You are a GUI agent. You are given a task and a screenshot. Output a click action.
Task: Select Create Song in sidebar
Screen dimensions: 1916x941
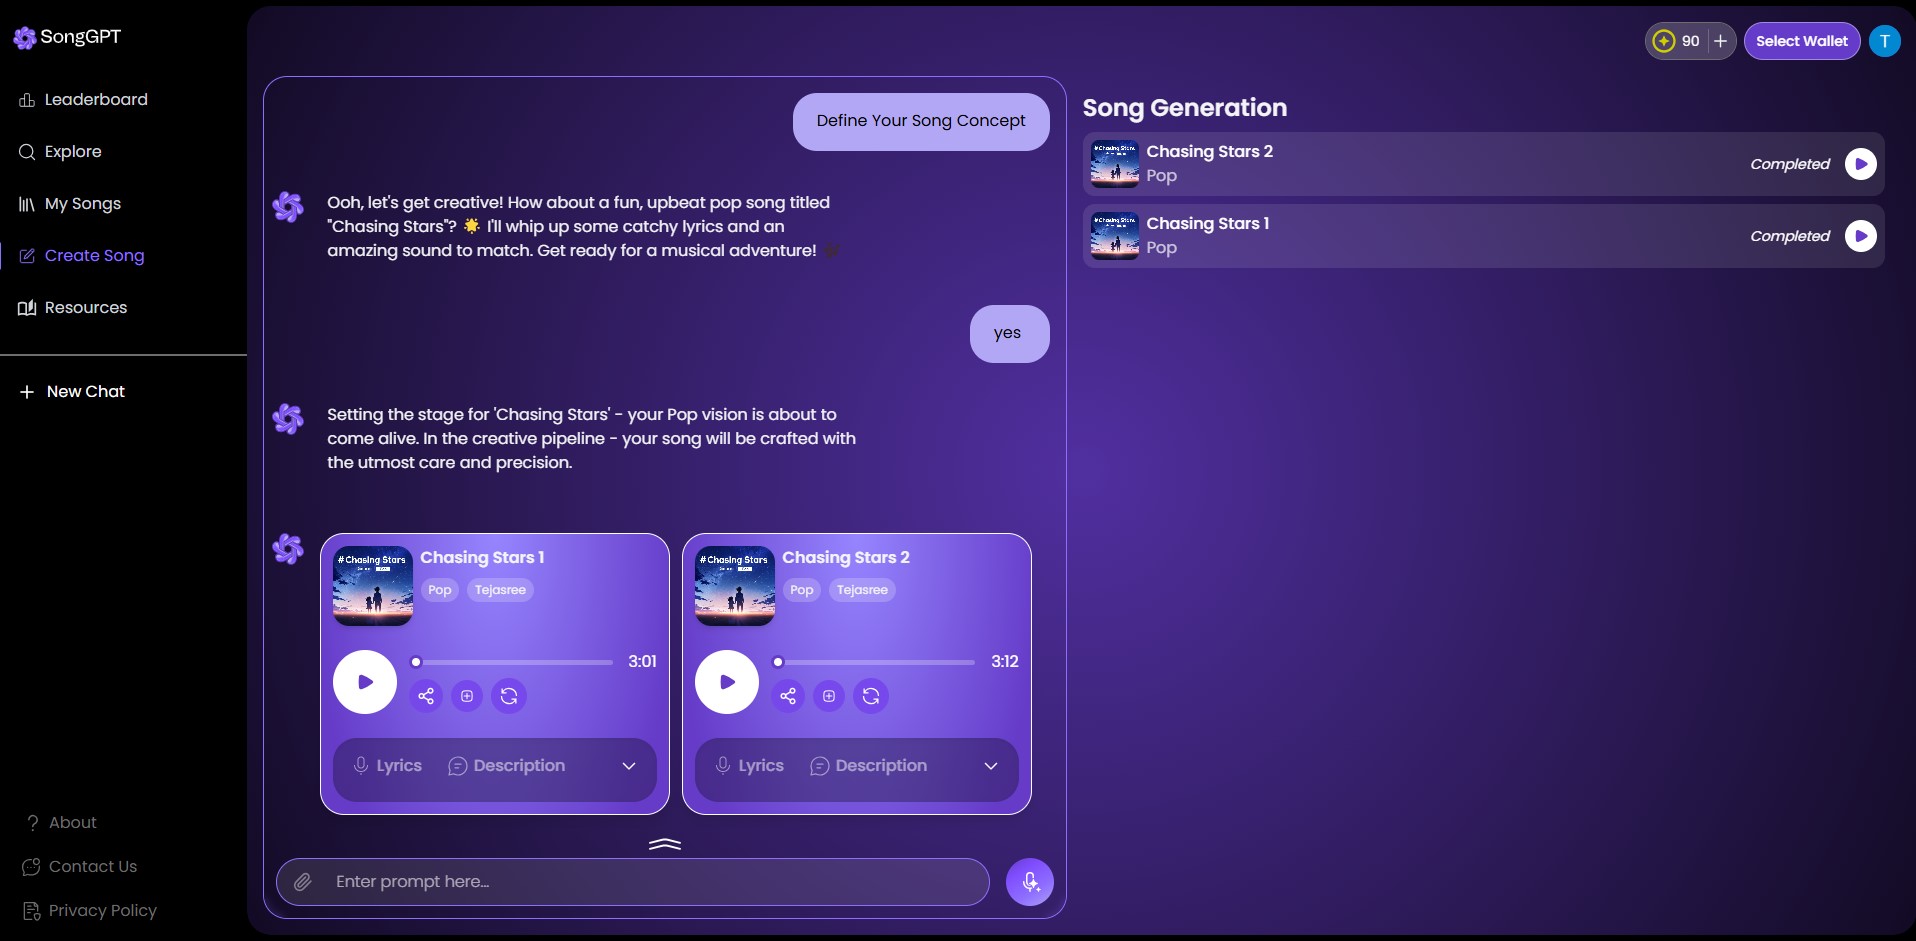coord(82,255)
